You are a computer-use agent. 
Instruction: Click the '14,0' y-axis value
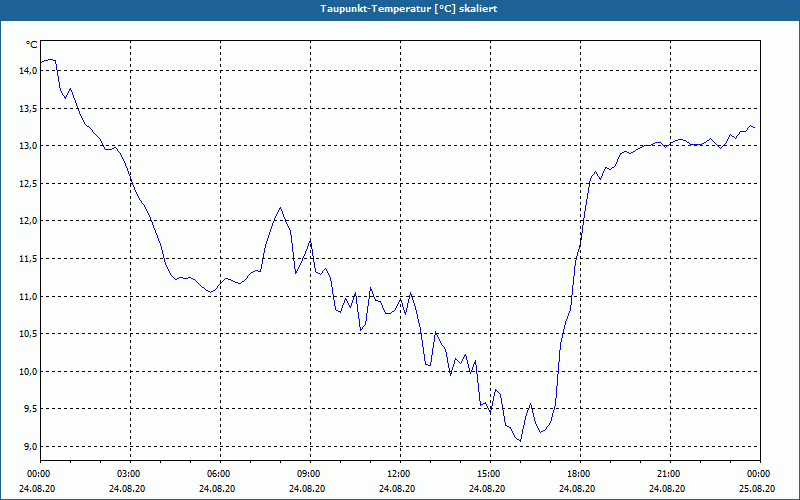(x=28, y=71)
